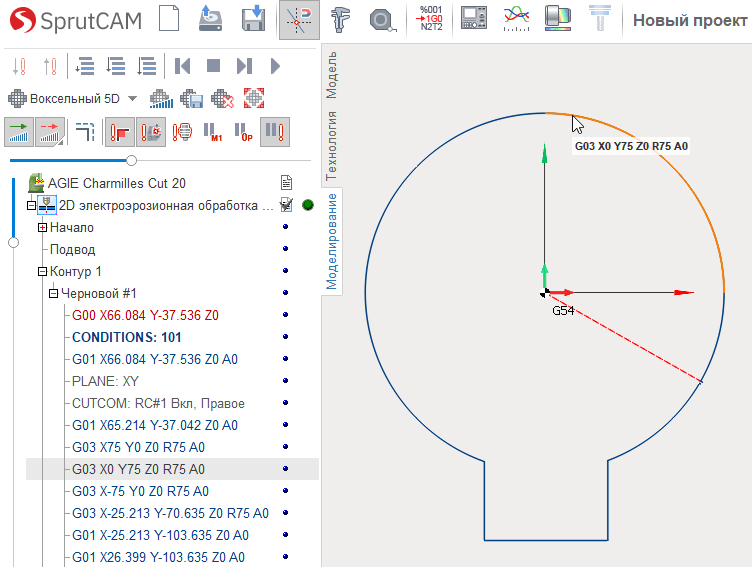Open the NC program postprocessor icon
Screen dimensions: 752x567
click(430, 19)
